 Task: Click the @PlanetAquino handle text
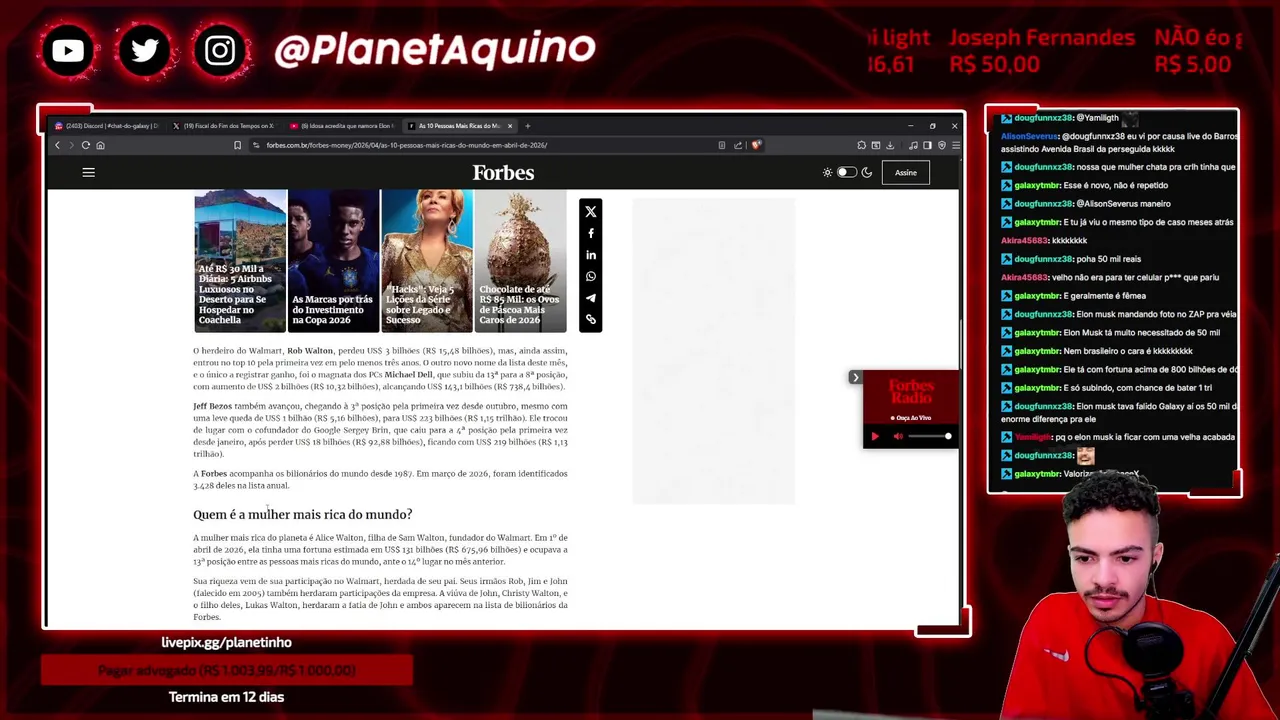click(434, 49)
